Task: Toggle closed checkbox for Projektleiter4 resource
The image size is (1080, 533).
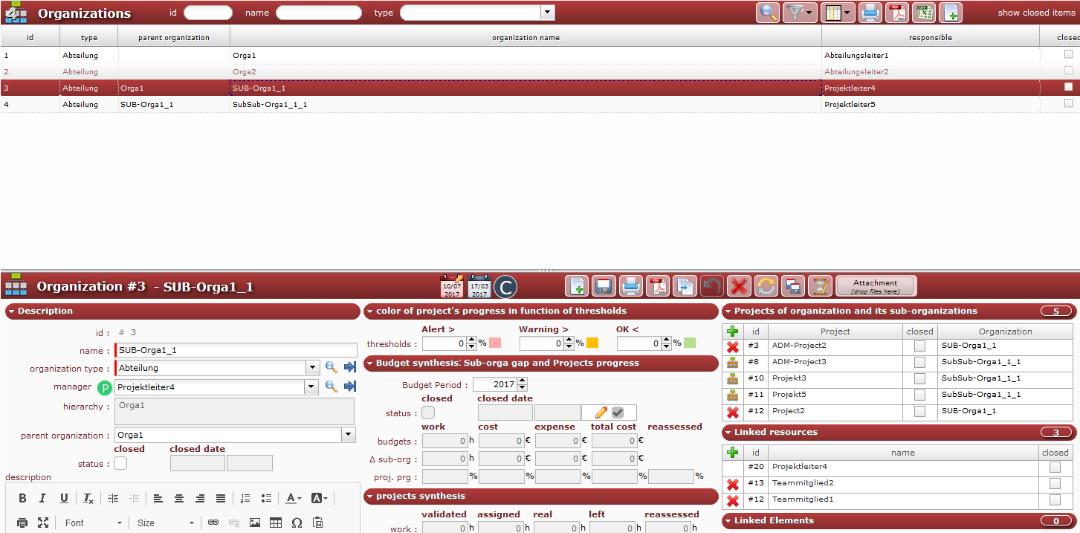Action: (1055, 466)
